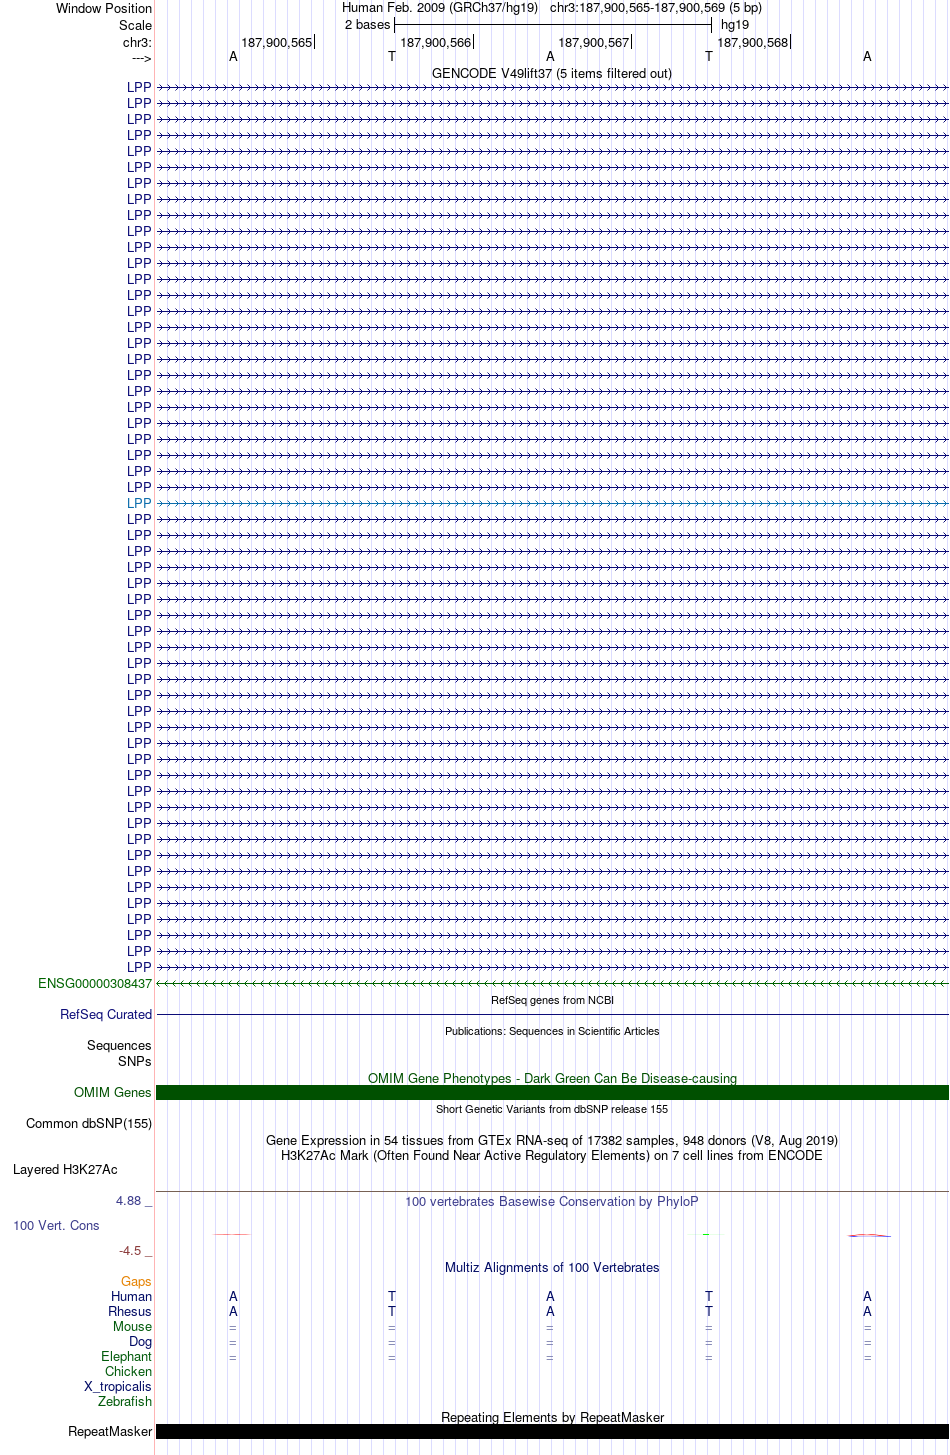Select the SNPs track label
Screen dimensions: 950x1455
click(x=135, y=1061)
